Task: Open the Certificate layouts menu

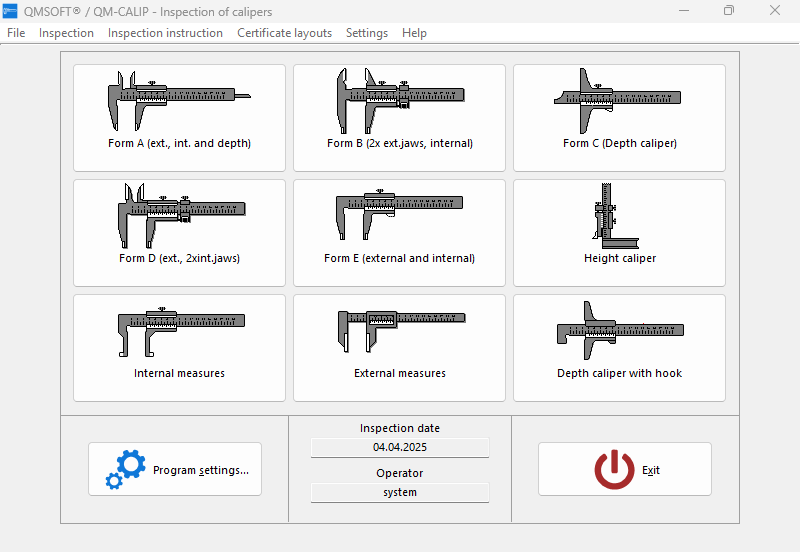Action: click(x=285, y=33)
